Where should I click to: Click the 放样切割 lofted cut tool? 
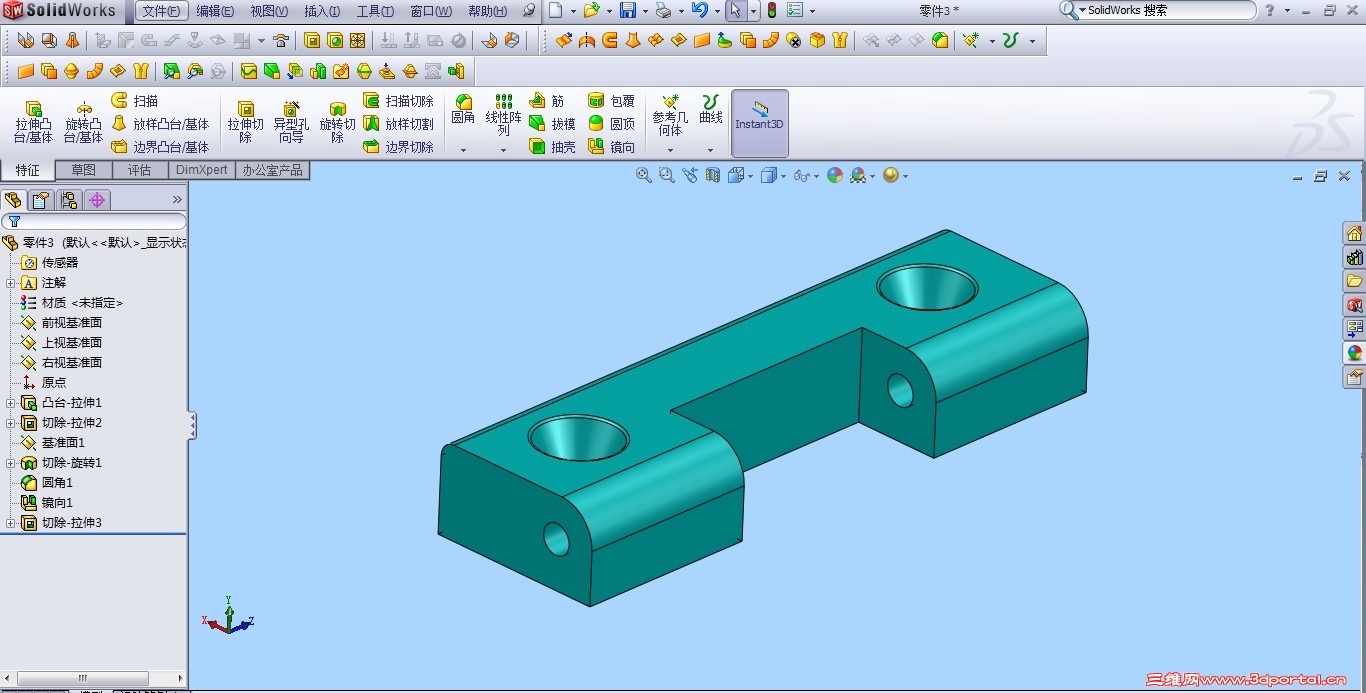point(398,124)
